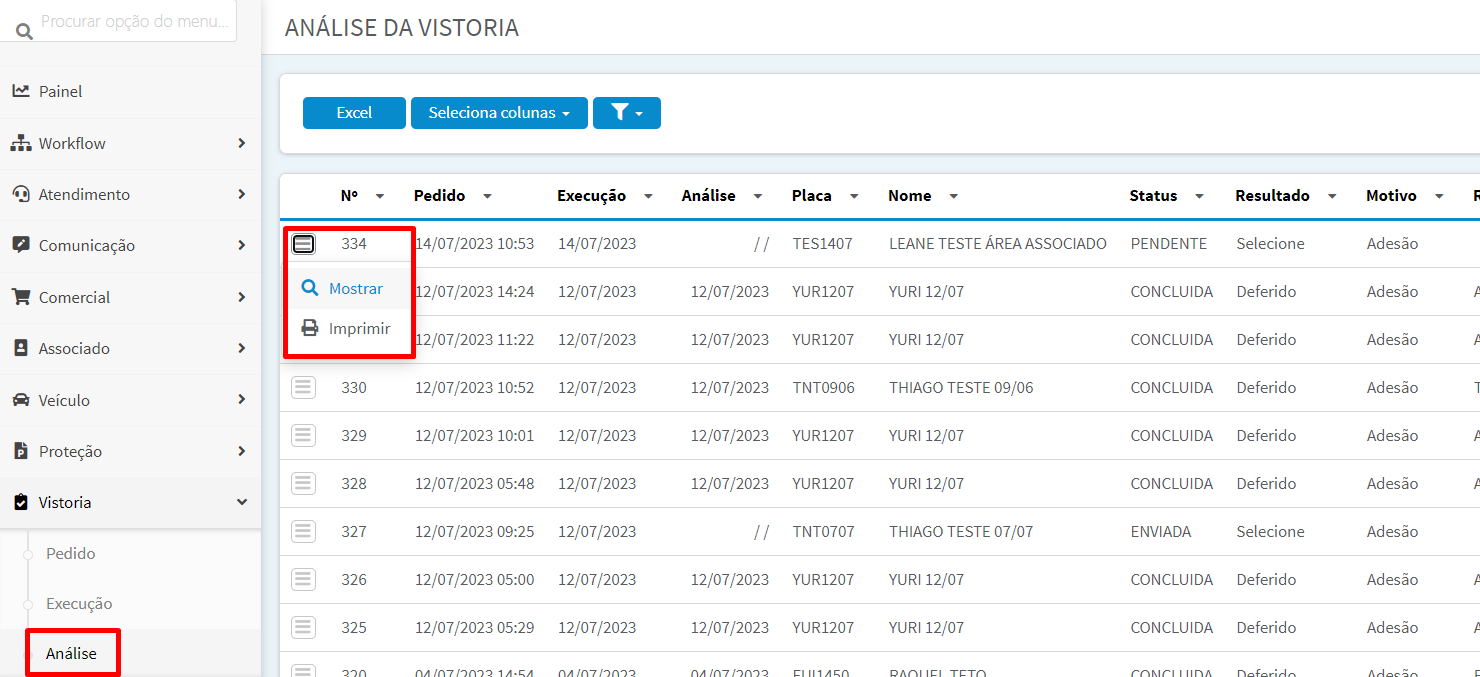Click name THIAGO TESTE 07/07
The image size is (1480, 677).
click(961, 532)
